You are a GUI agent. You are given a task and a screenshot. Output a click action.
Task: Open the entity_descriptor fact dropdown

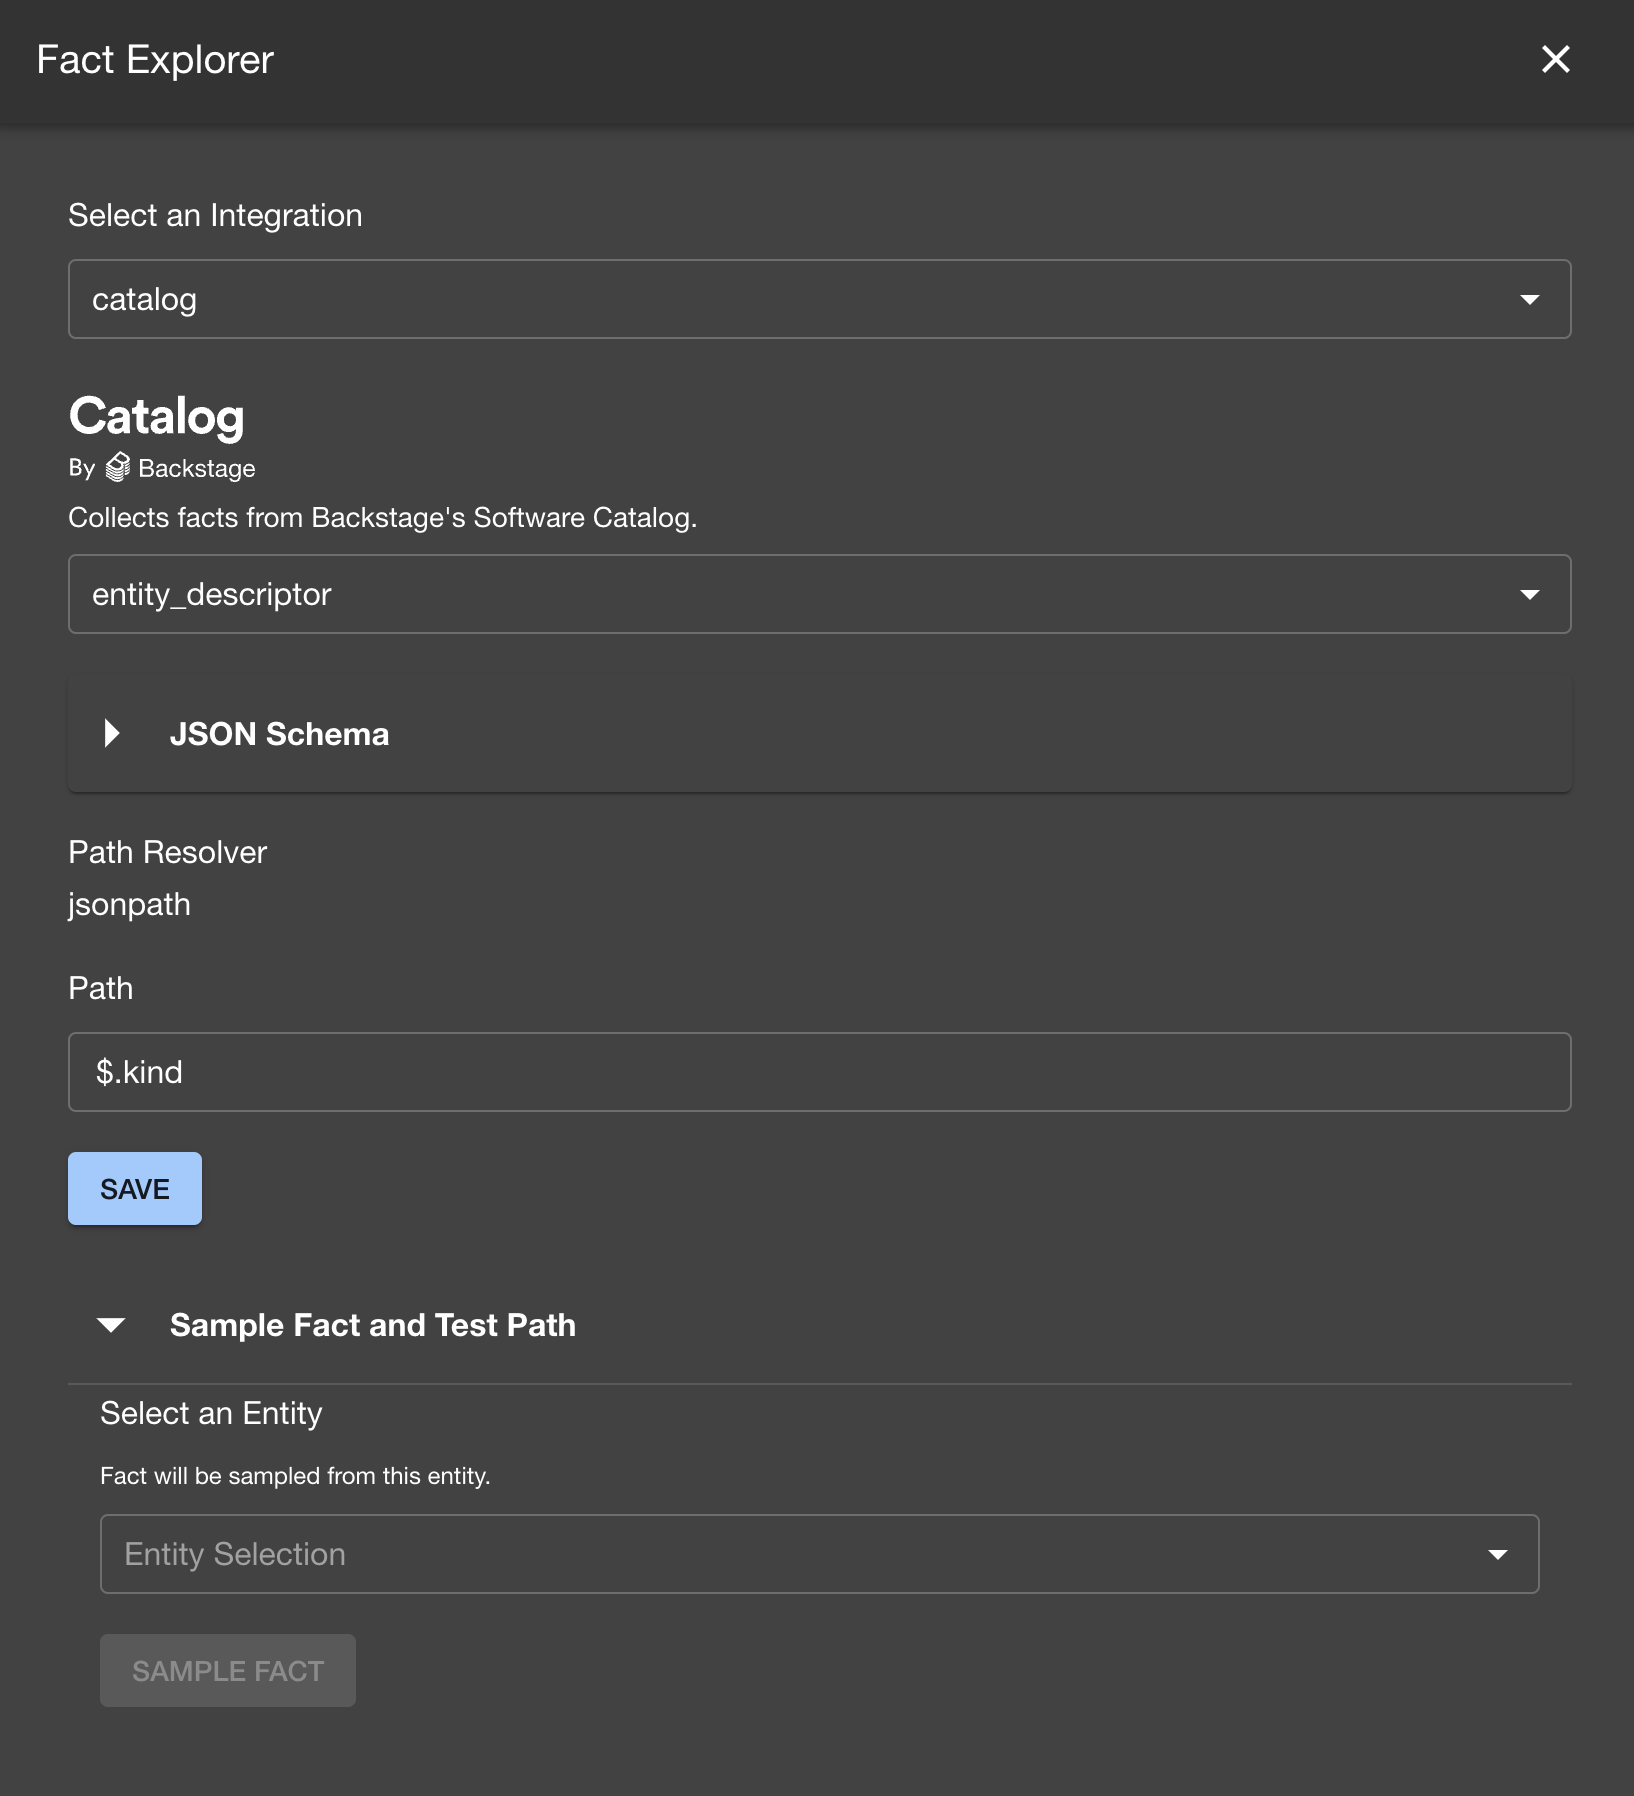pos(819,594)
